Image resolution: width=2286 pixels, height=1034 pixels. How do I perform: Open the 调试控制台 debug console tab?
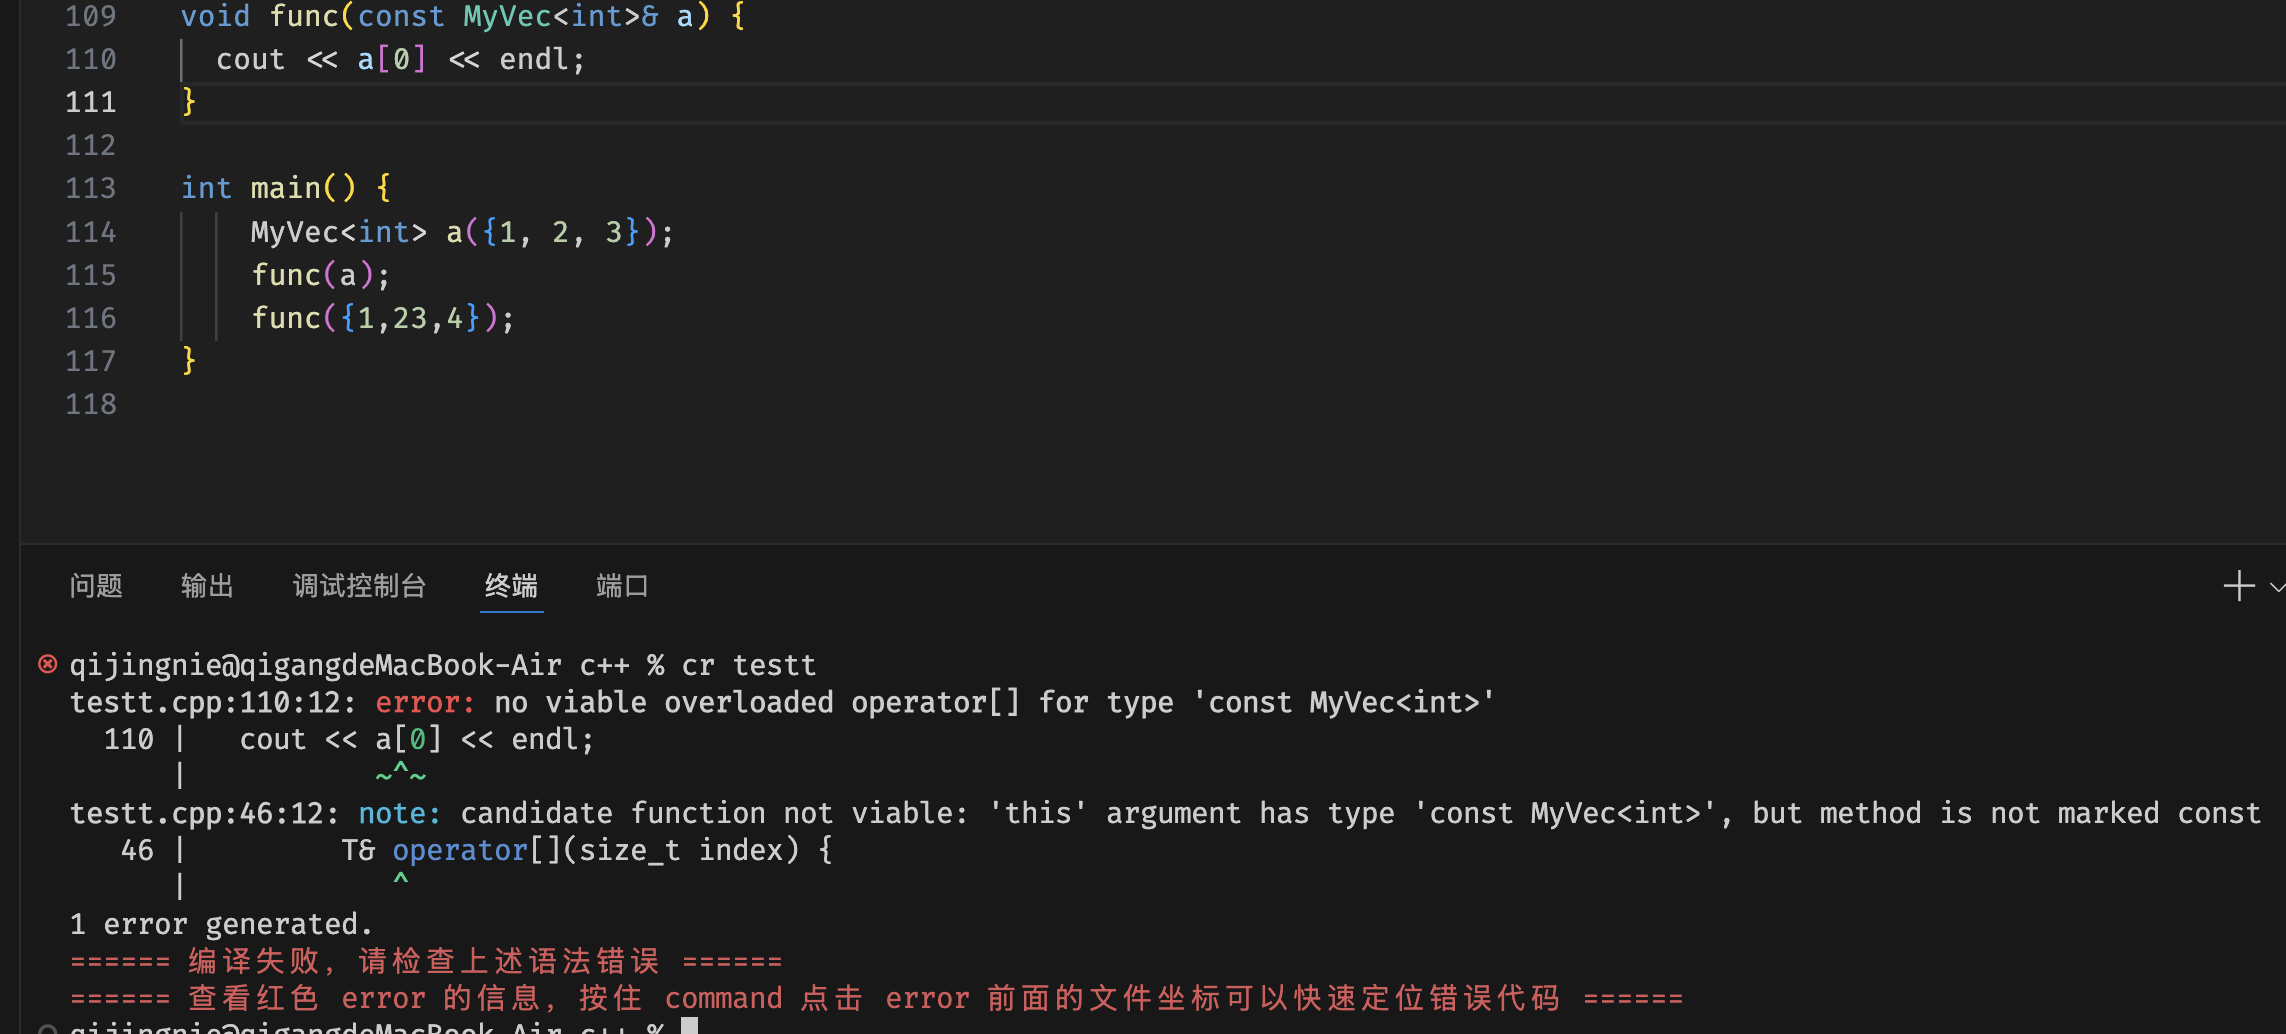[359, 585]
